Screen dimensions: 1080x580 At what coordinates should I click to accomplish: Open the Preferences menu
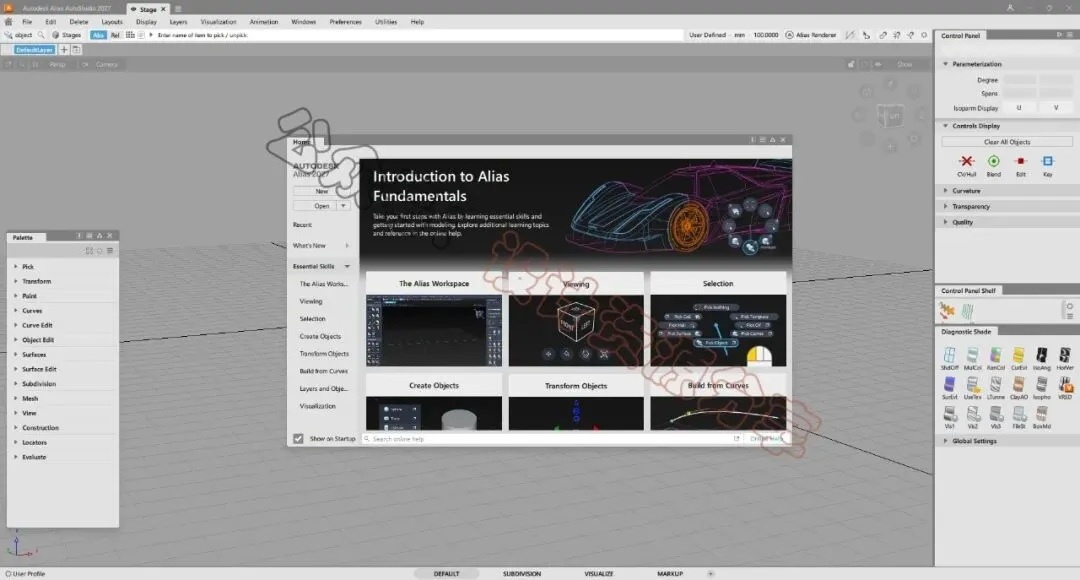click(x=346, y=22)
